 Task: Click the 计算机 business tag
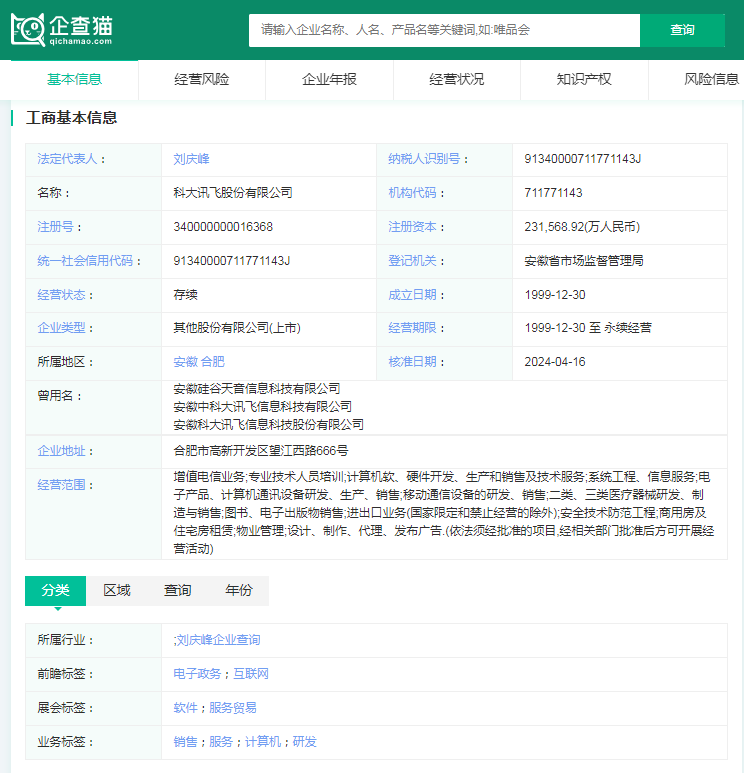click(x=263, y=742)
